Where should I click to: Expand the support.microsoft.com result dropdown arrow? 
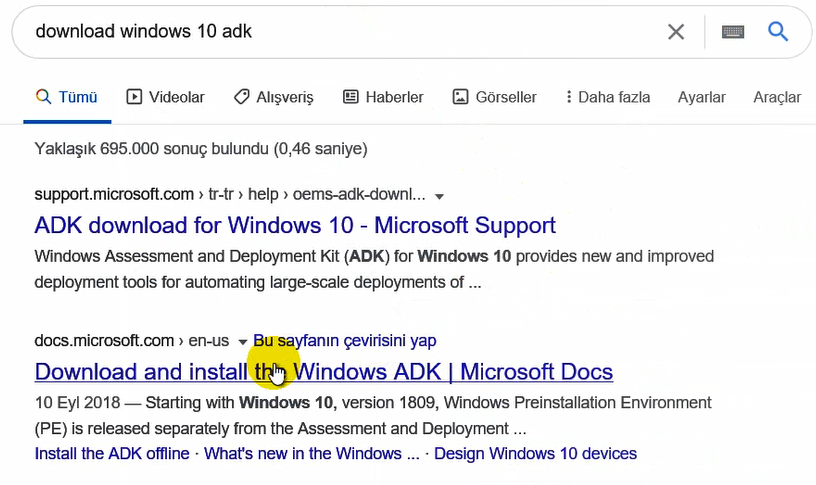tap(439, 196)
